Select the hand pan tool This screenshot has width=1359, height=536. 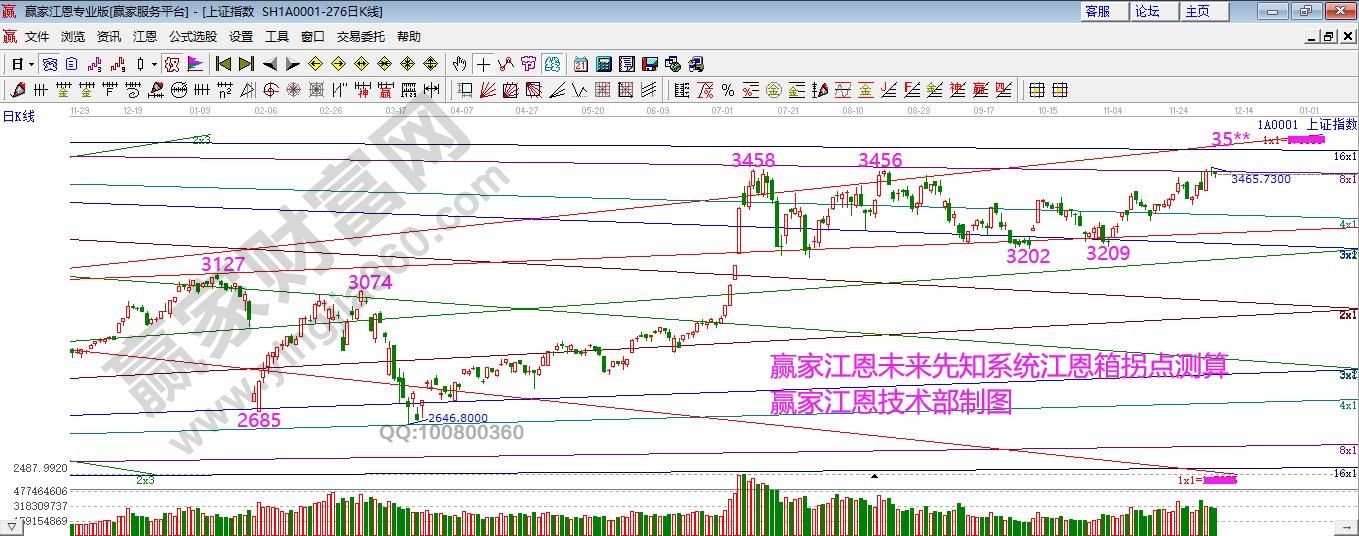(x=459, y=64)
